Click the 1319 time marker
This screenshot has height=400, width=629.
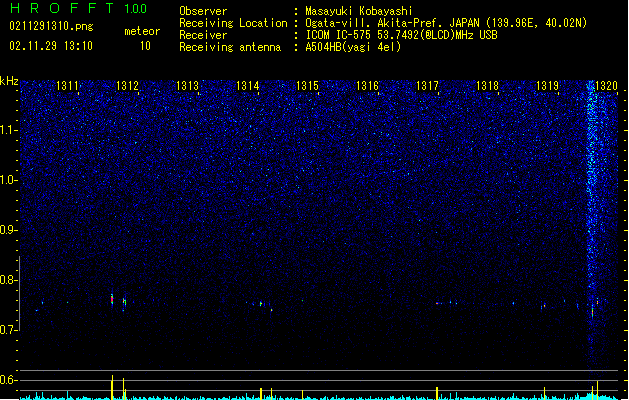[x=547, y=85]
